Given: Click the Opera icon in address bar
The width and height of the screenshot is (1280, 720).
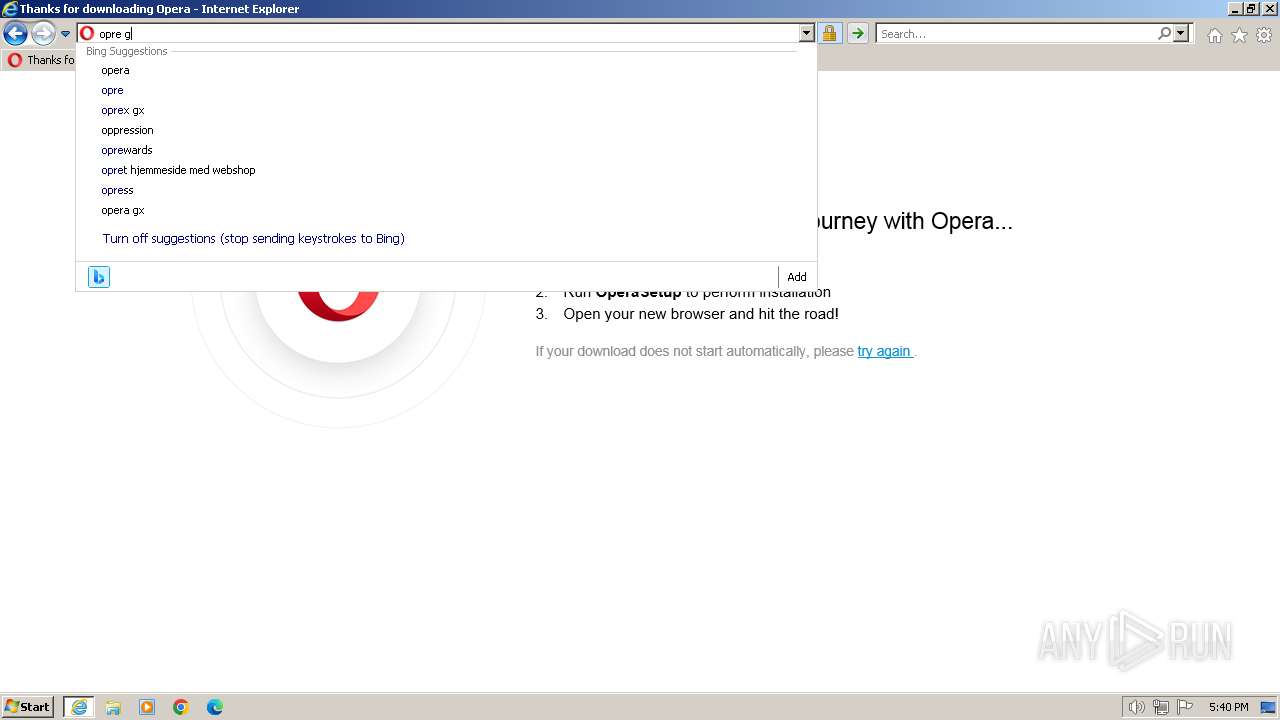Looking at the screenshot, I should tap(87, 34).
